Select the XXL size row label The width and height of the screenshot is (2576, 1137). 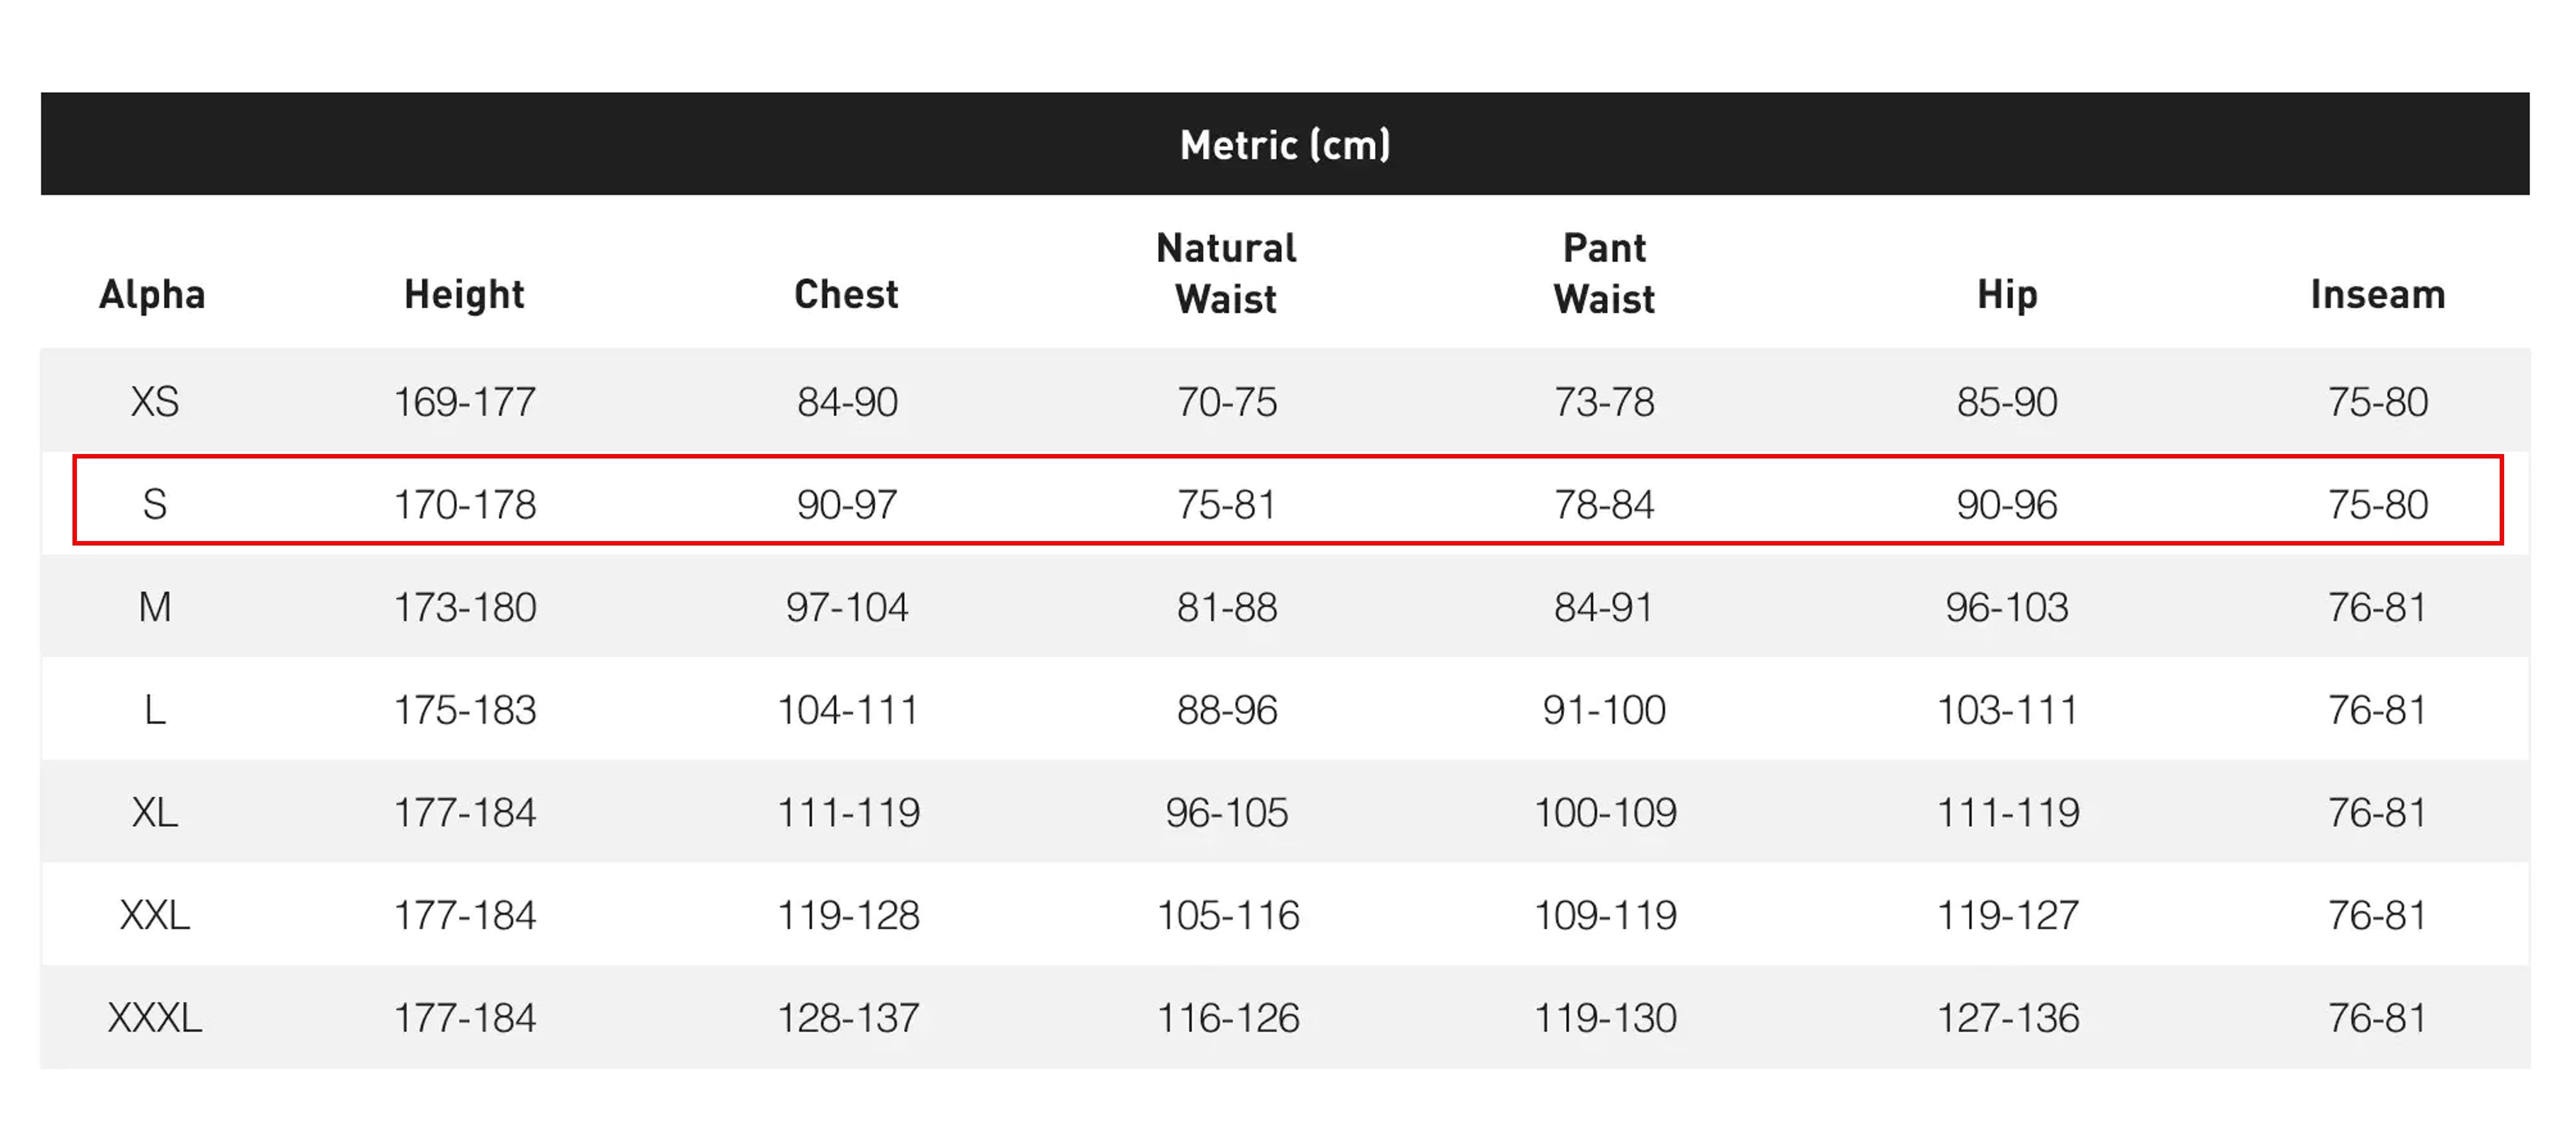155,915
